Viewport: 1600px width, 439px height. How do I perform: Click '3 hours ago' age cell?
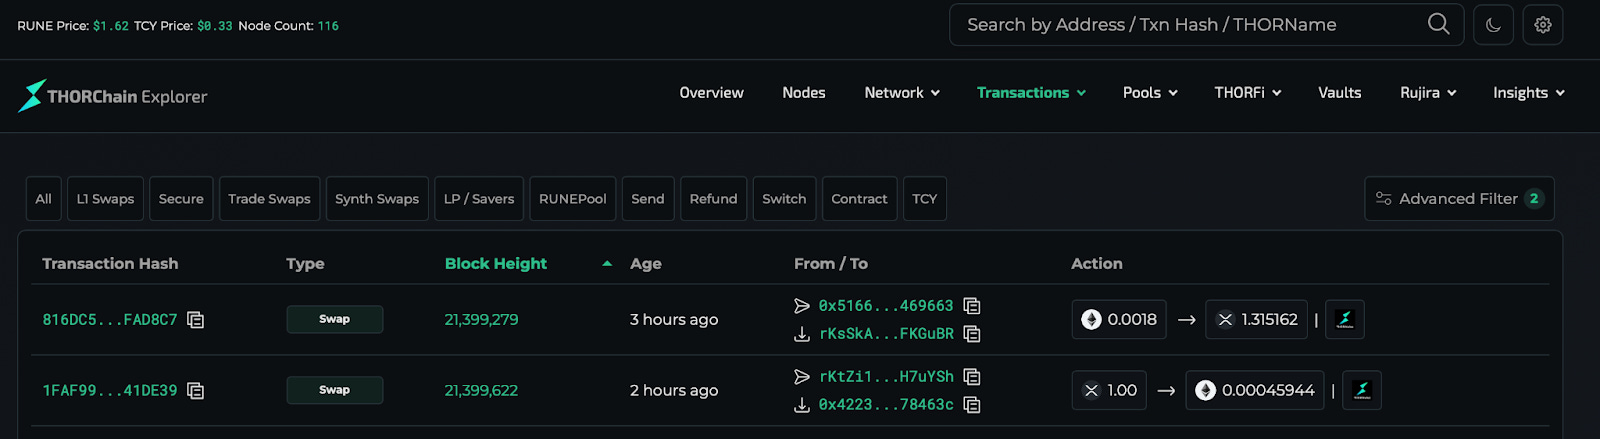click(674, 320)
